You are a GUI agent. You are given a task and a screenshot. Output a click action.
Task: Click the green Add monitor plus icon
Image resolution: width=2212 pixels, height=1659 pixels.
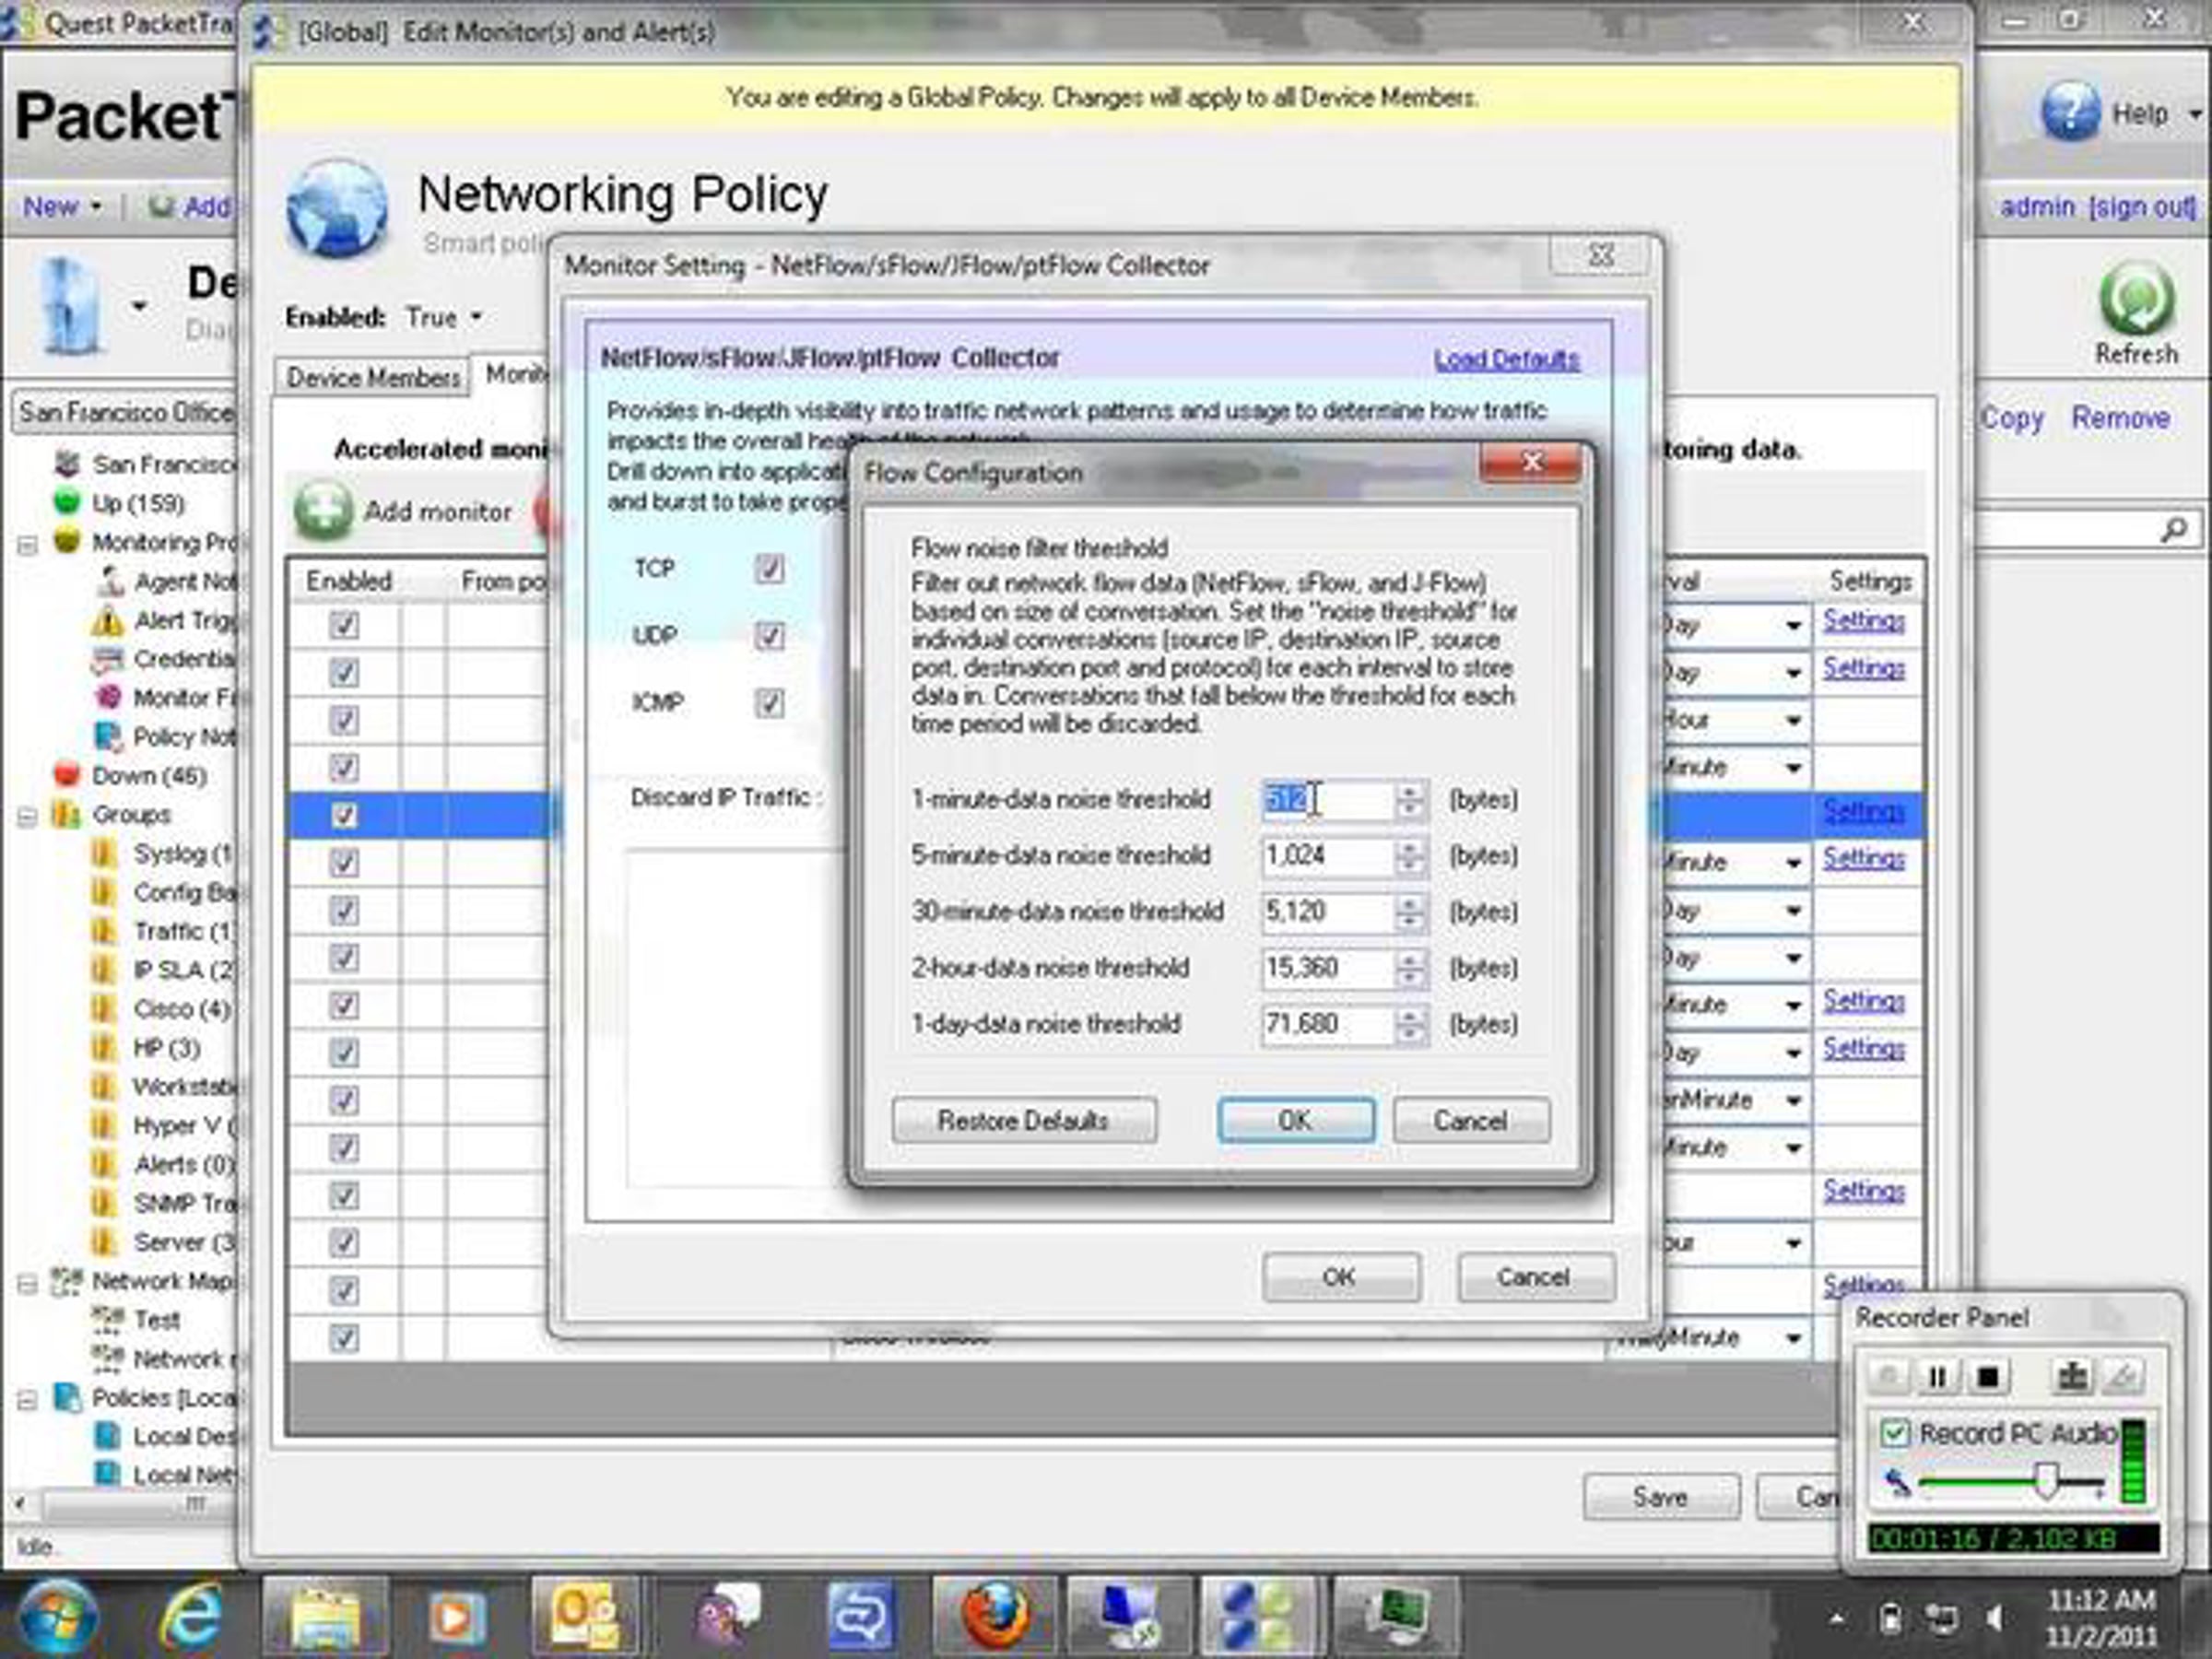point(323,510)
